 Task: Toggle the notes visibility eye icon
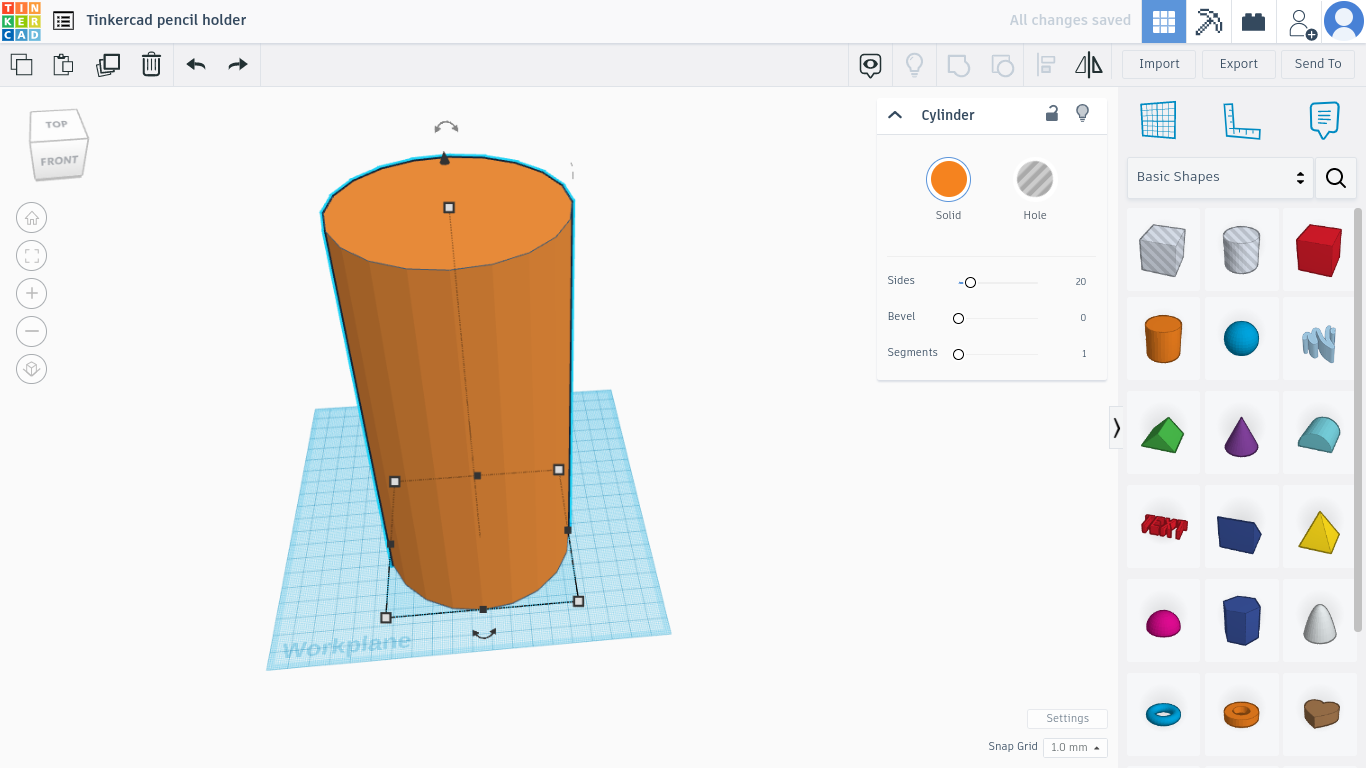click(871, 66)
